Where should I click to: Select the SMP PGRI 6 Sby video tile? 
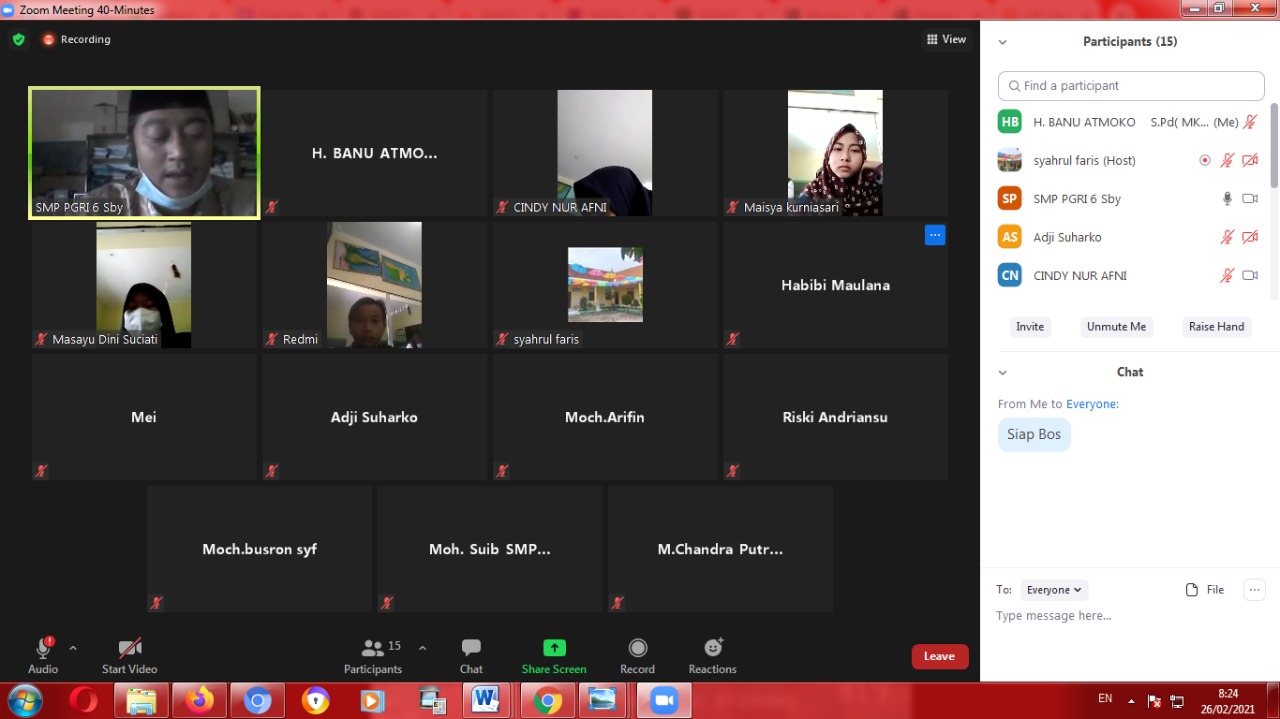[144, 152]
